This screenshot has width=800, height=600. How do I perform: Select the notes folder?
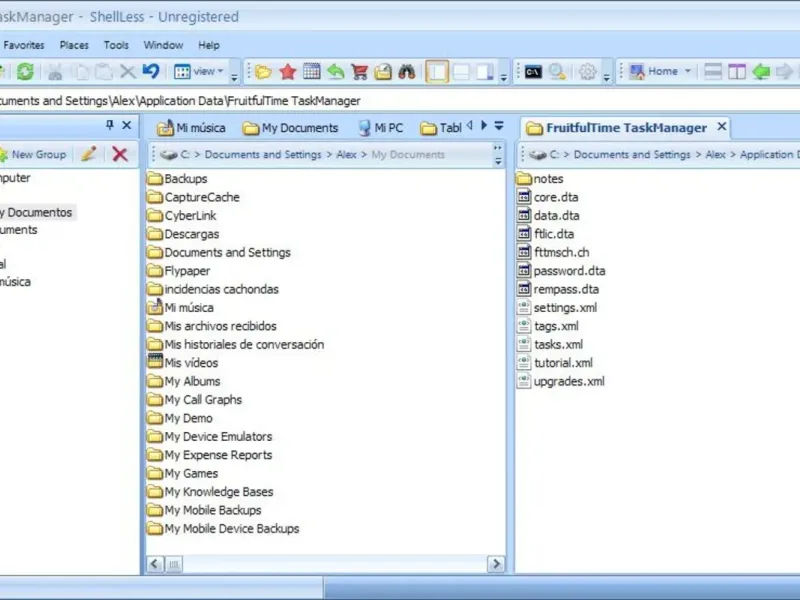pos(540,179)
